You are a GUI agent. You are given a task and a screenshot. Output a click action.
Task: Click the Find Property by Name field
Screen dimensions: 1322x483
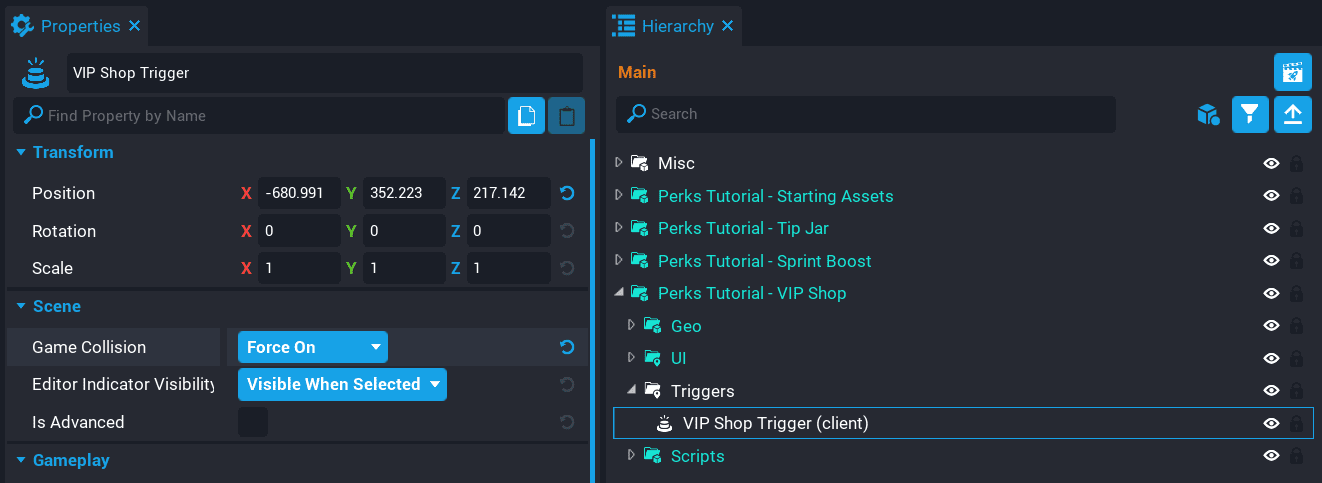click(x=265, y=115)
